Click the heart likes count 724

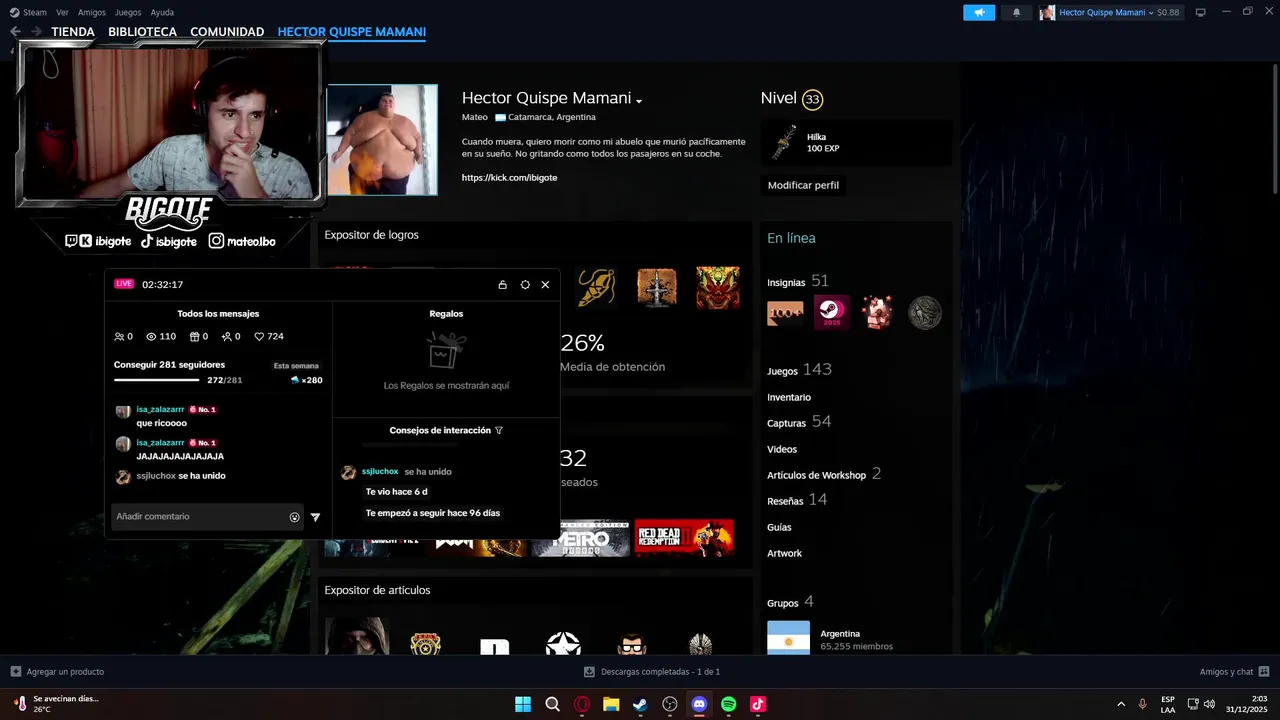click(x=269, y=337)
